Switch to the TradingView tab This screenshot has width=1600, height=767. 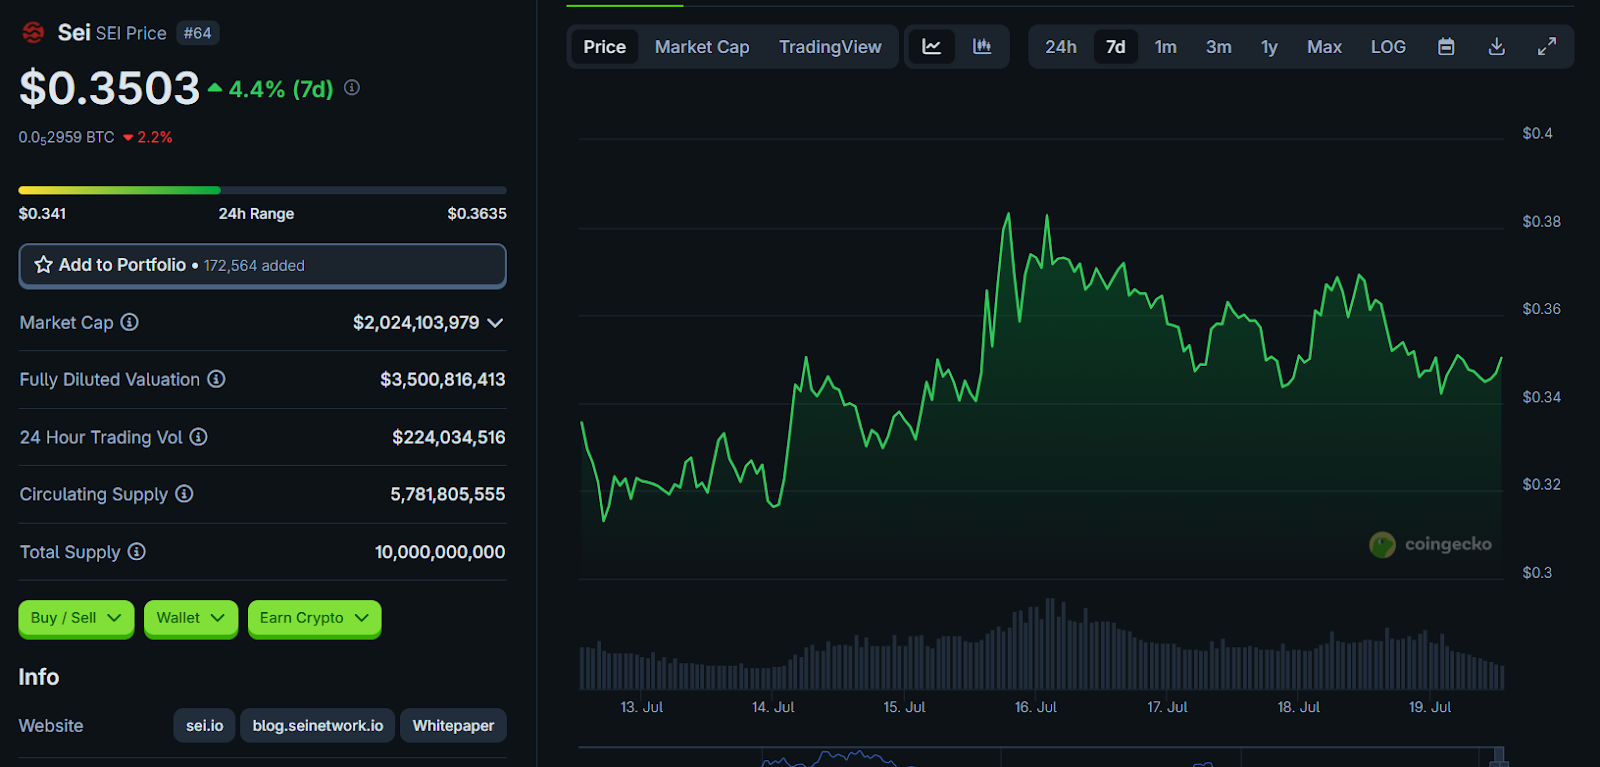(830, 47)
